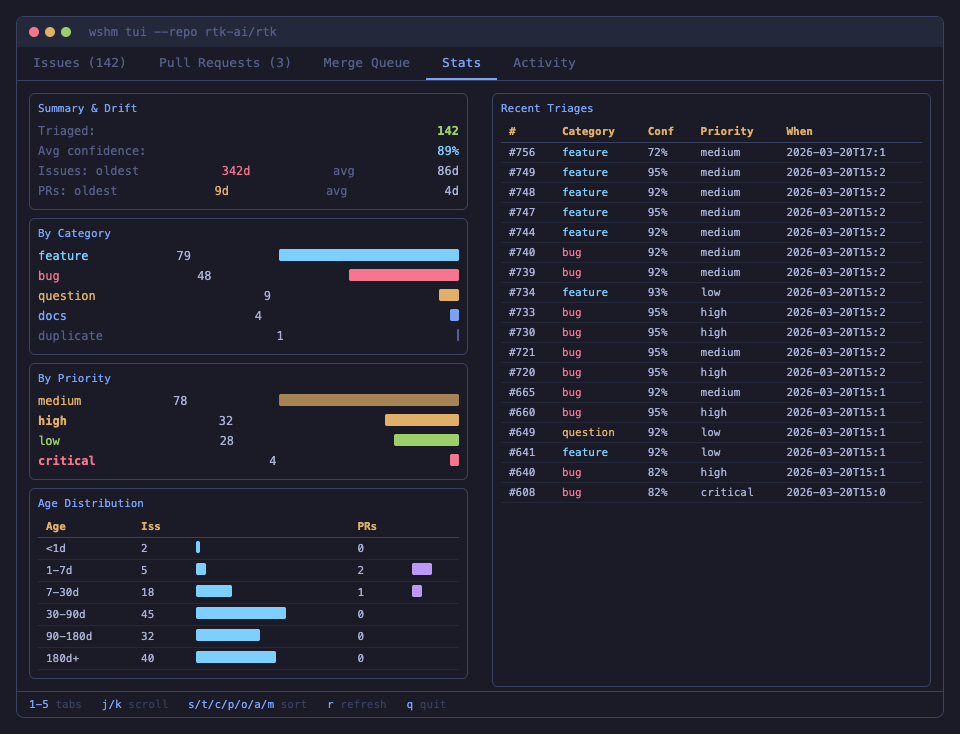Click the bug category bar
960x734 pixels.
click(x=403, y=275)
